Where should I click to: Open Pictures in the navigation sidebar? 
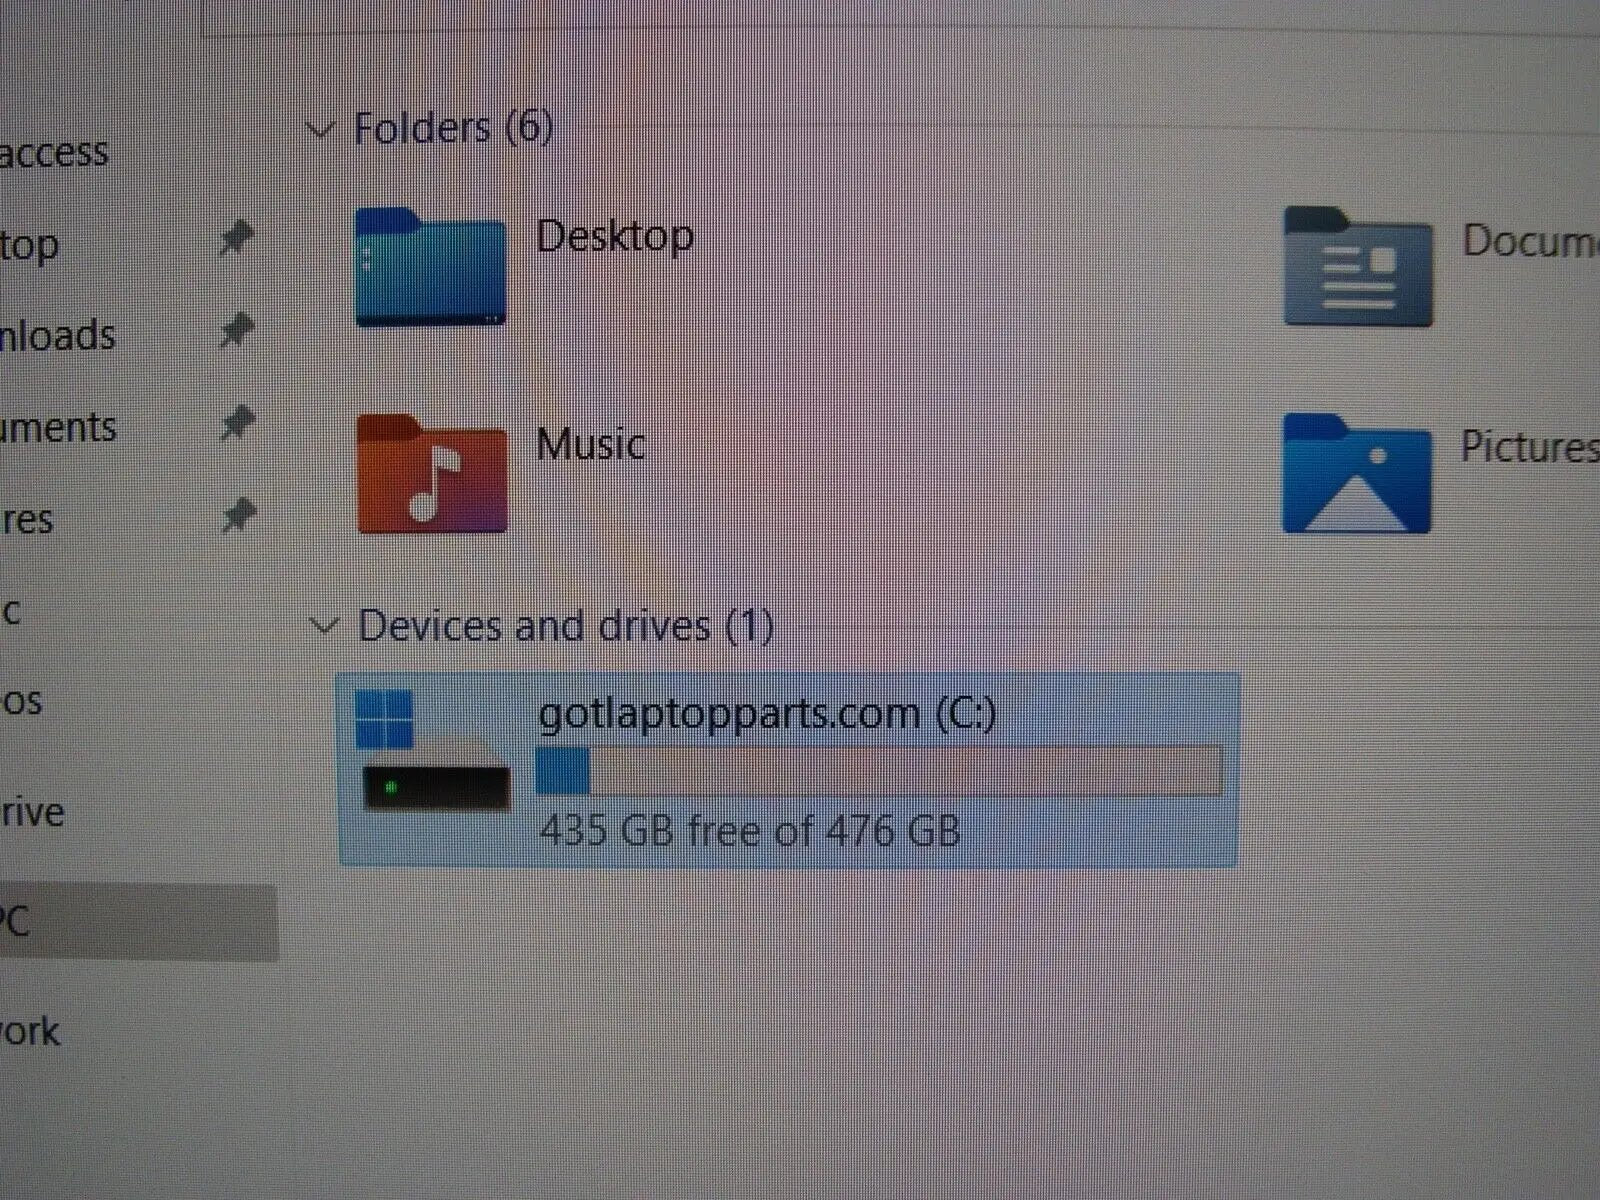tap(27, 520)
